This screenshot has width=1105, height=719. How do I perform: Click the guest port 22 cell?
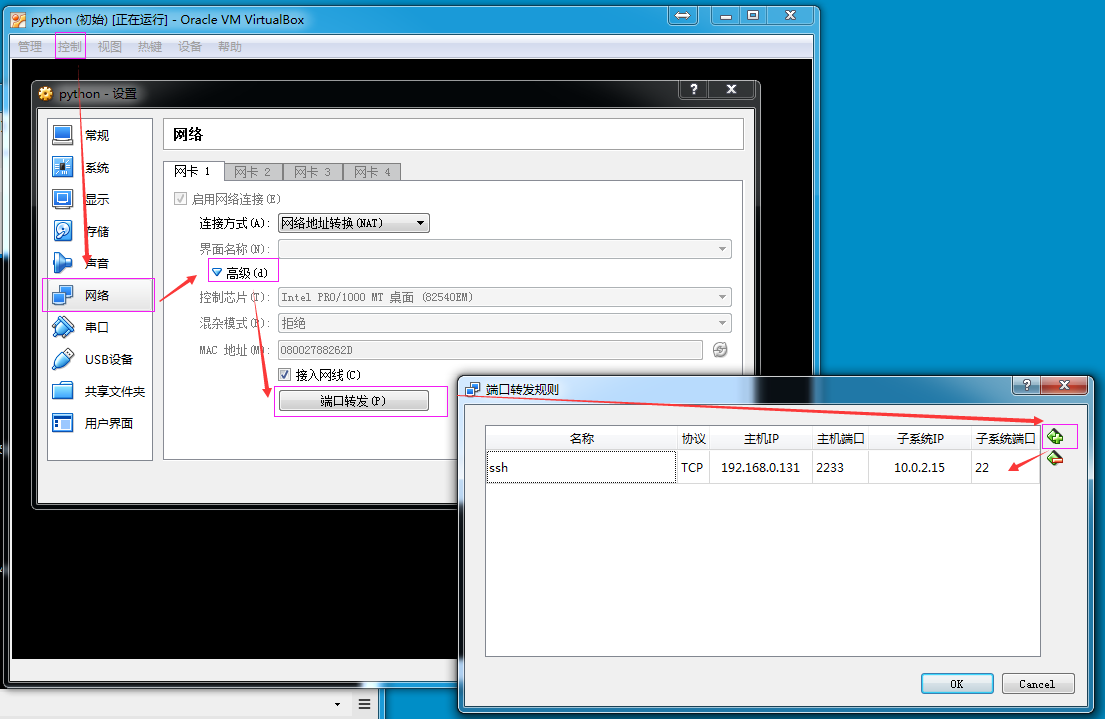1006,467
